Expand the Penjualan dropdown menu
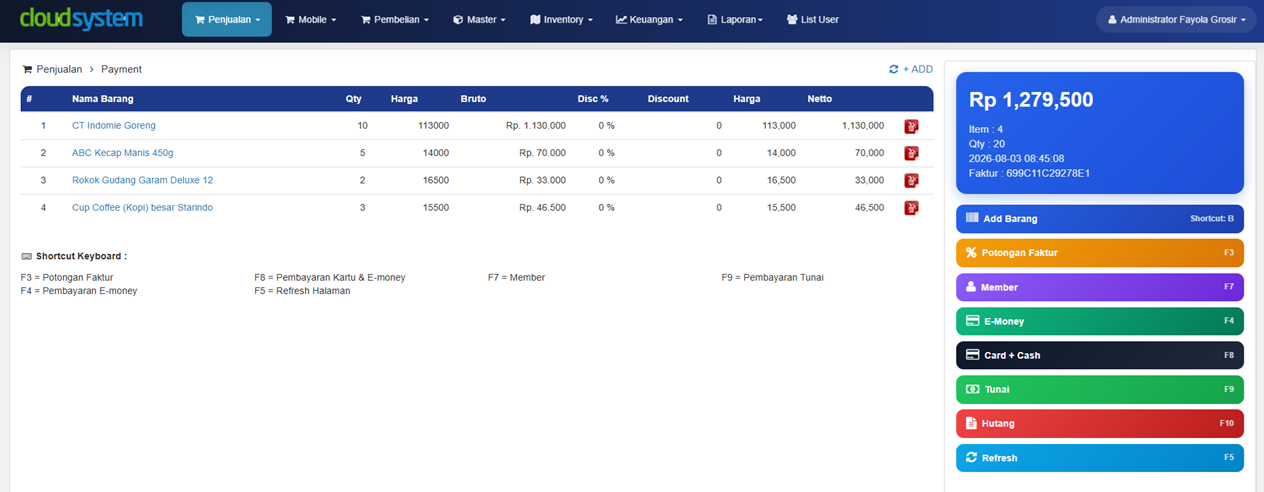 tap(227, 19)
